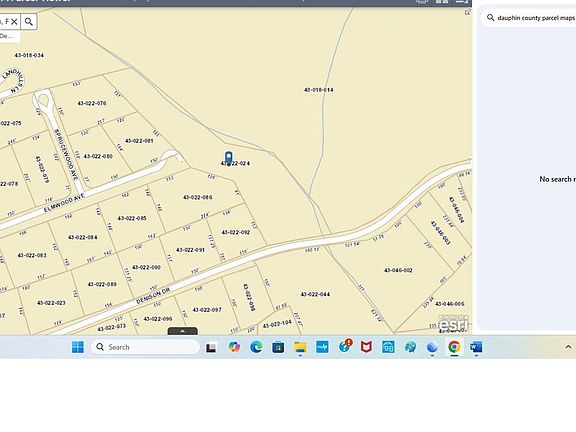Open support assistant icon with red badge
This screenshot has width=576, height=432.
tap(345, 346)
